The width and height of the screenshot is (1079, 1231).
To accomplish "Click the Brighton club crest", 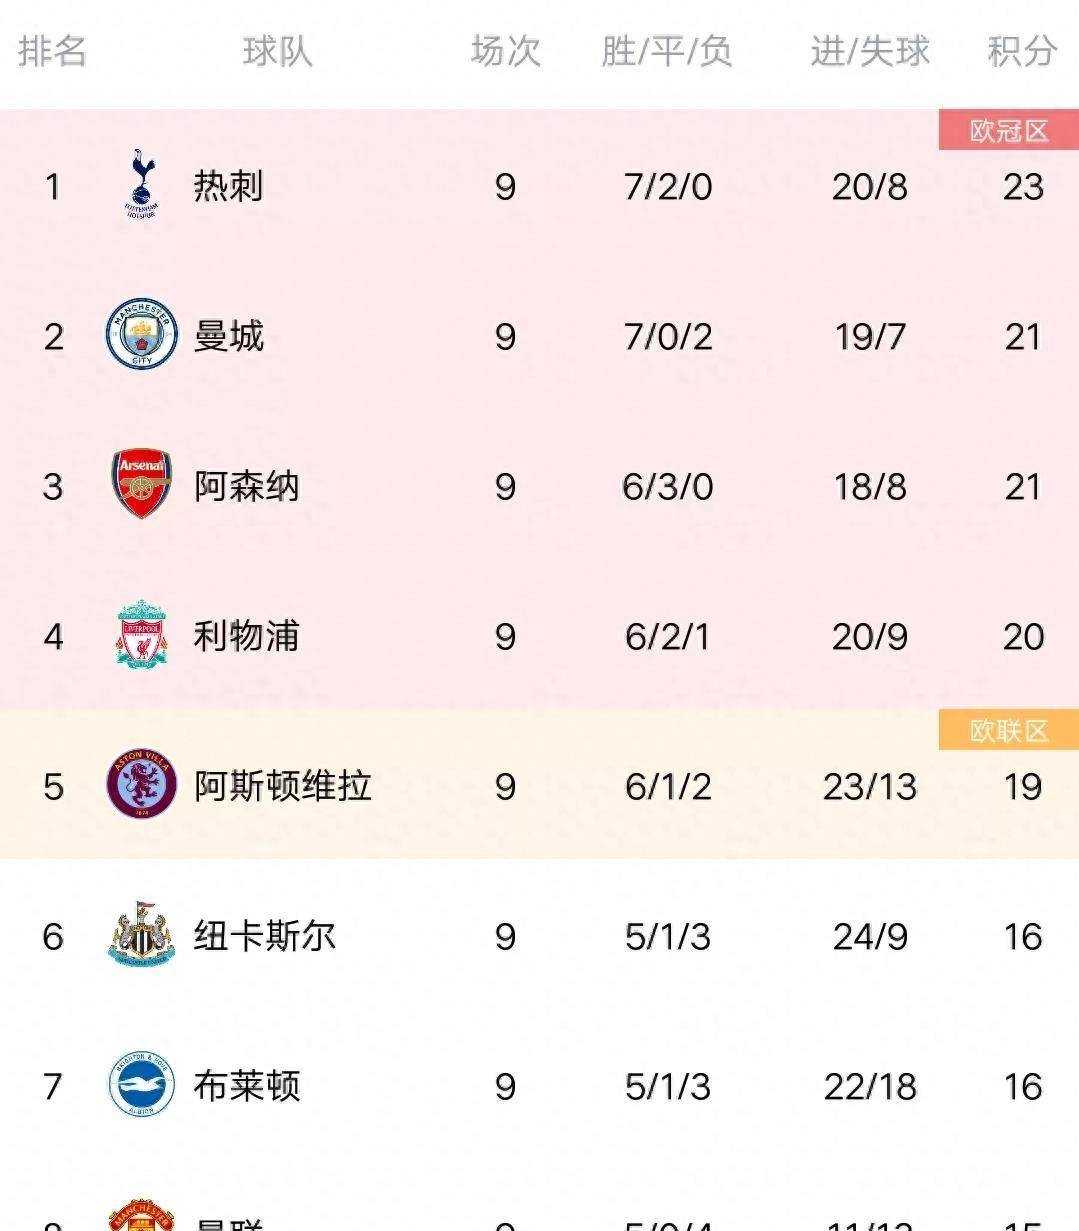I will click(x=141, y=1084).
